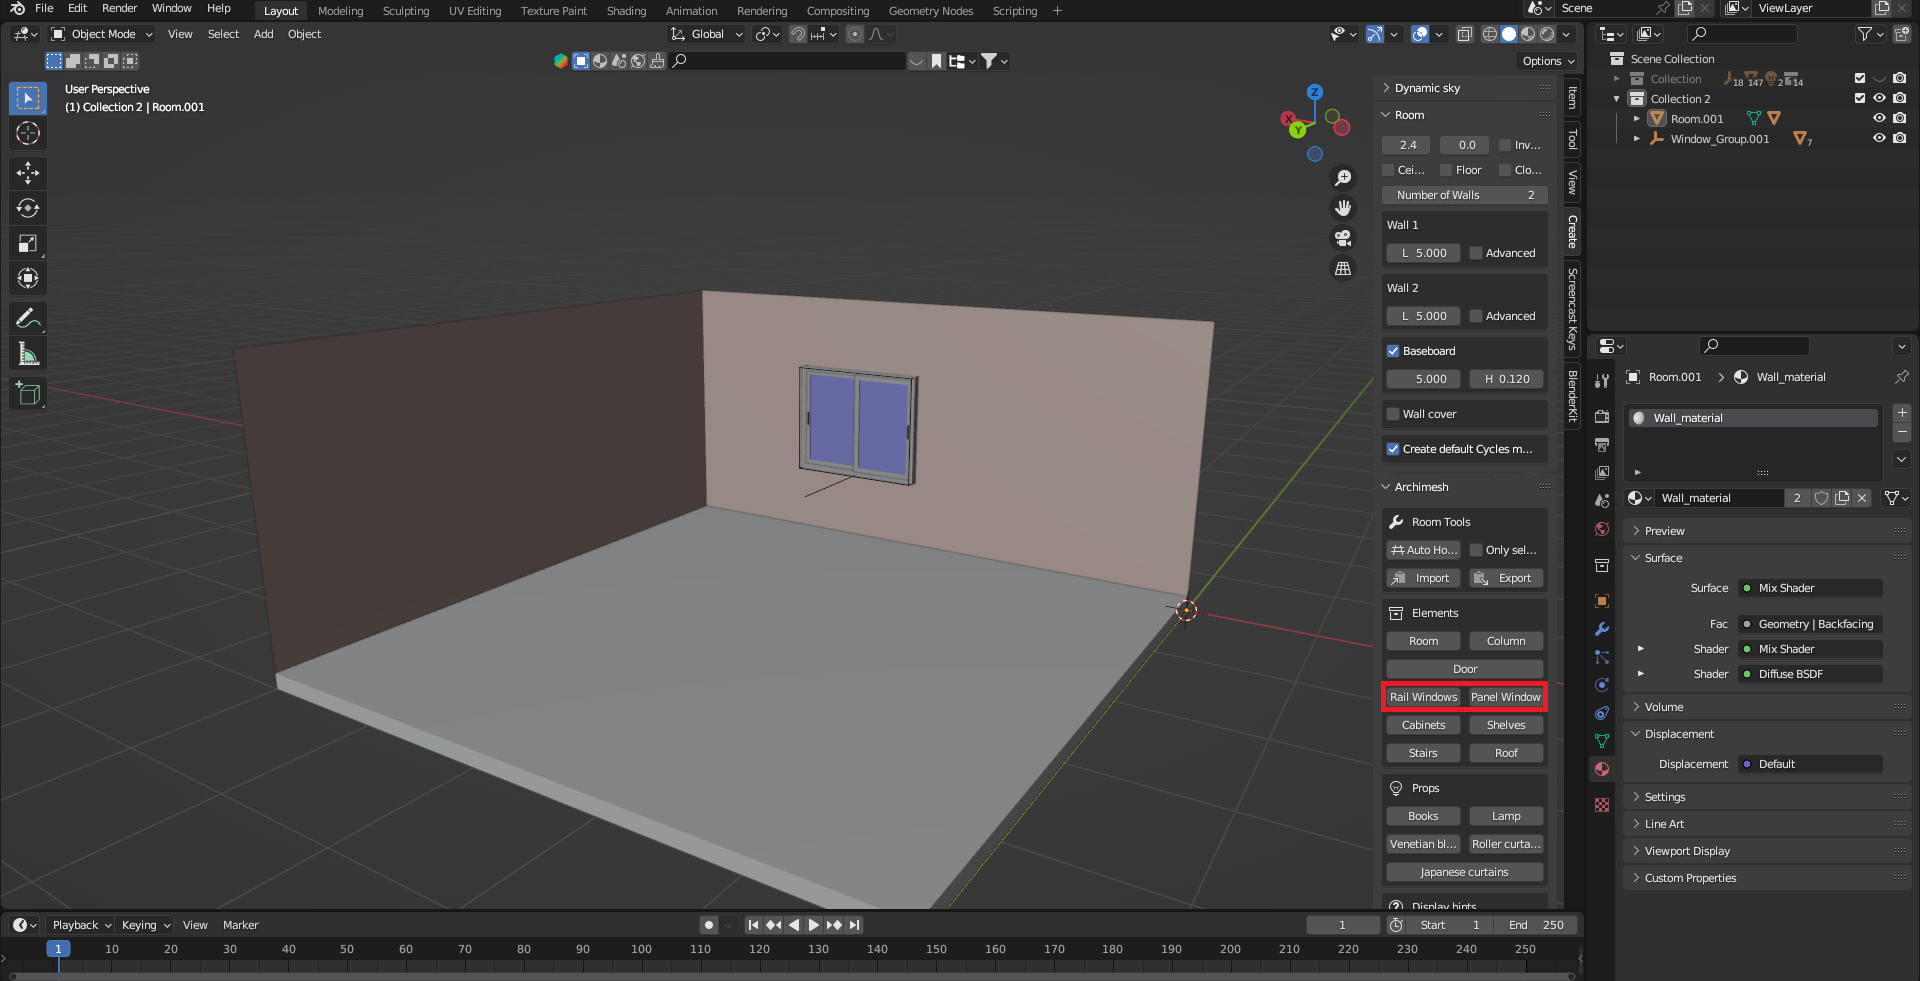The image size is (1920, 981).
Task: Select the Select Box tool
Action: click(28, 98)
